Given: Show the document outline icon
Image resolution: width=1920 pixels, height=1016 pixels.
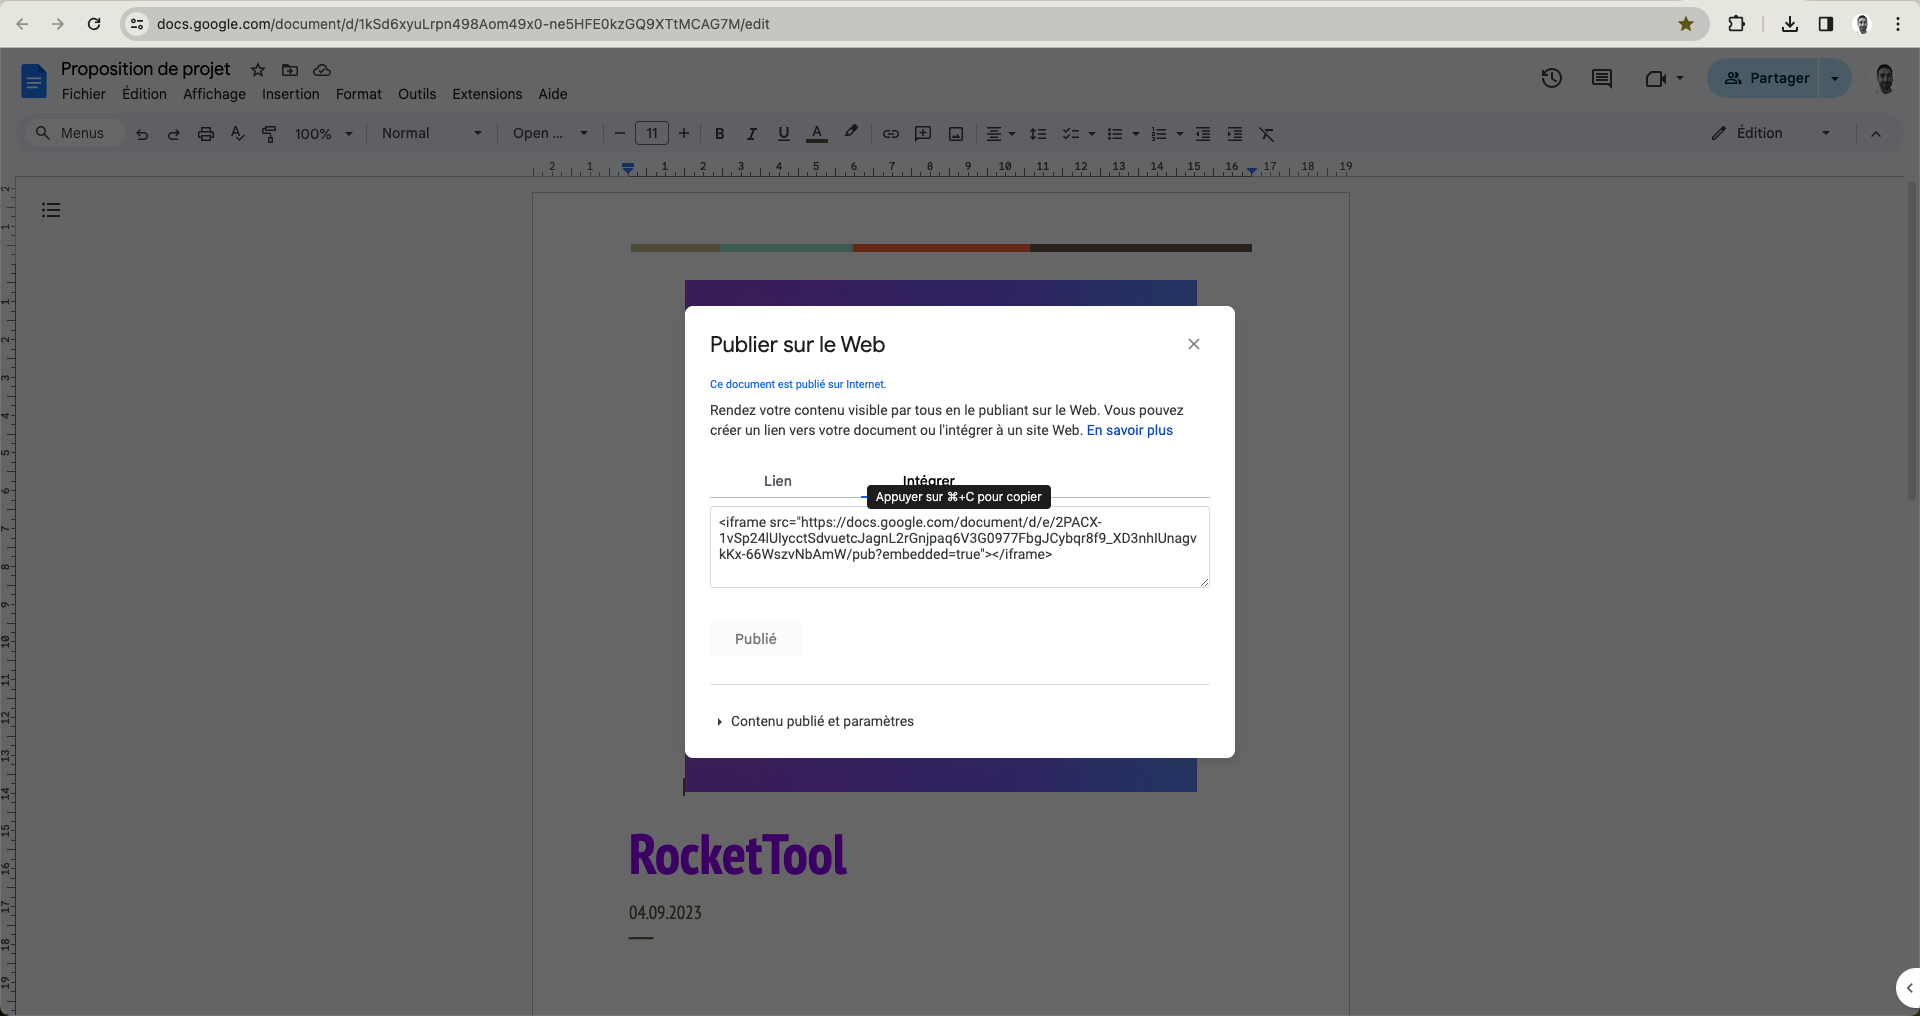Looking at the screenshot, I should pyautogui.click(x=51, y=210).
